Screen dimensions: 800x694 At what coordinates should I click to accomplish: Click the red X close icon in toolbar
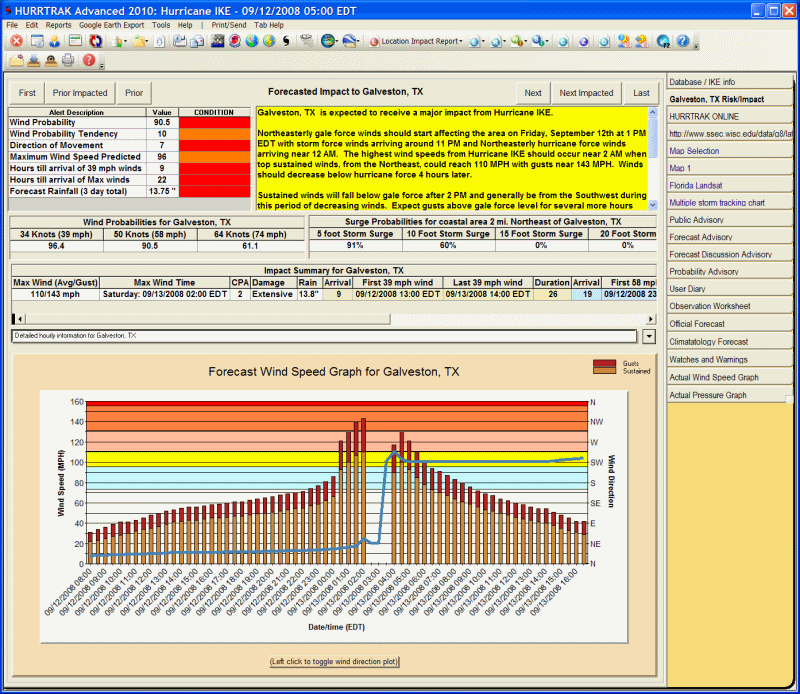pos(17,42)
